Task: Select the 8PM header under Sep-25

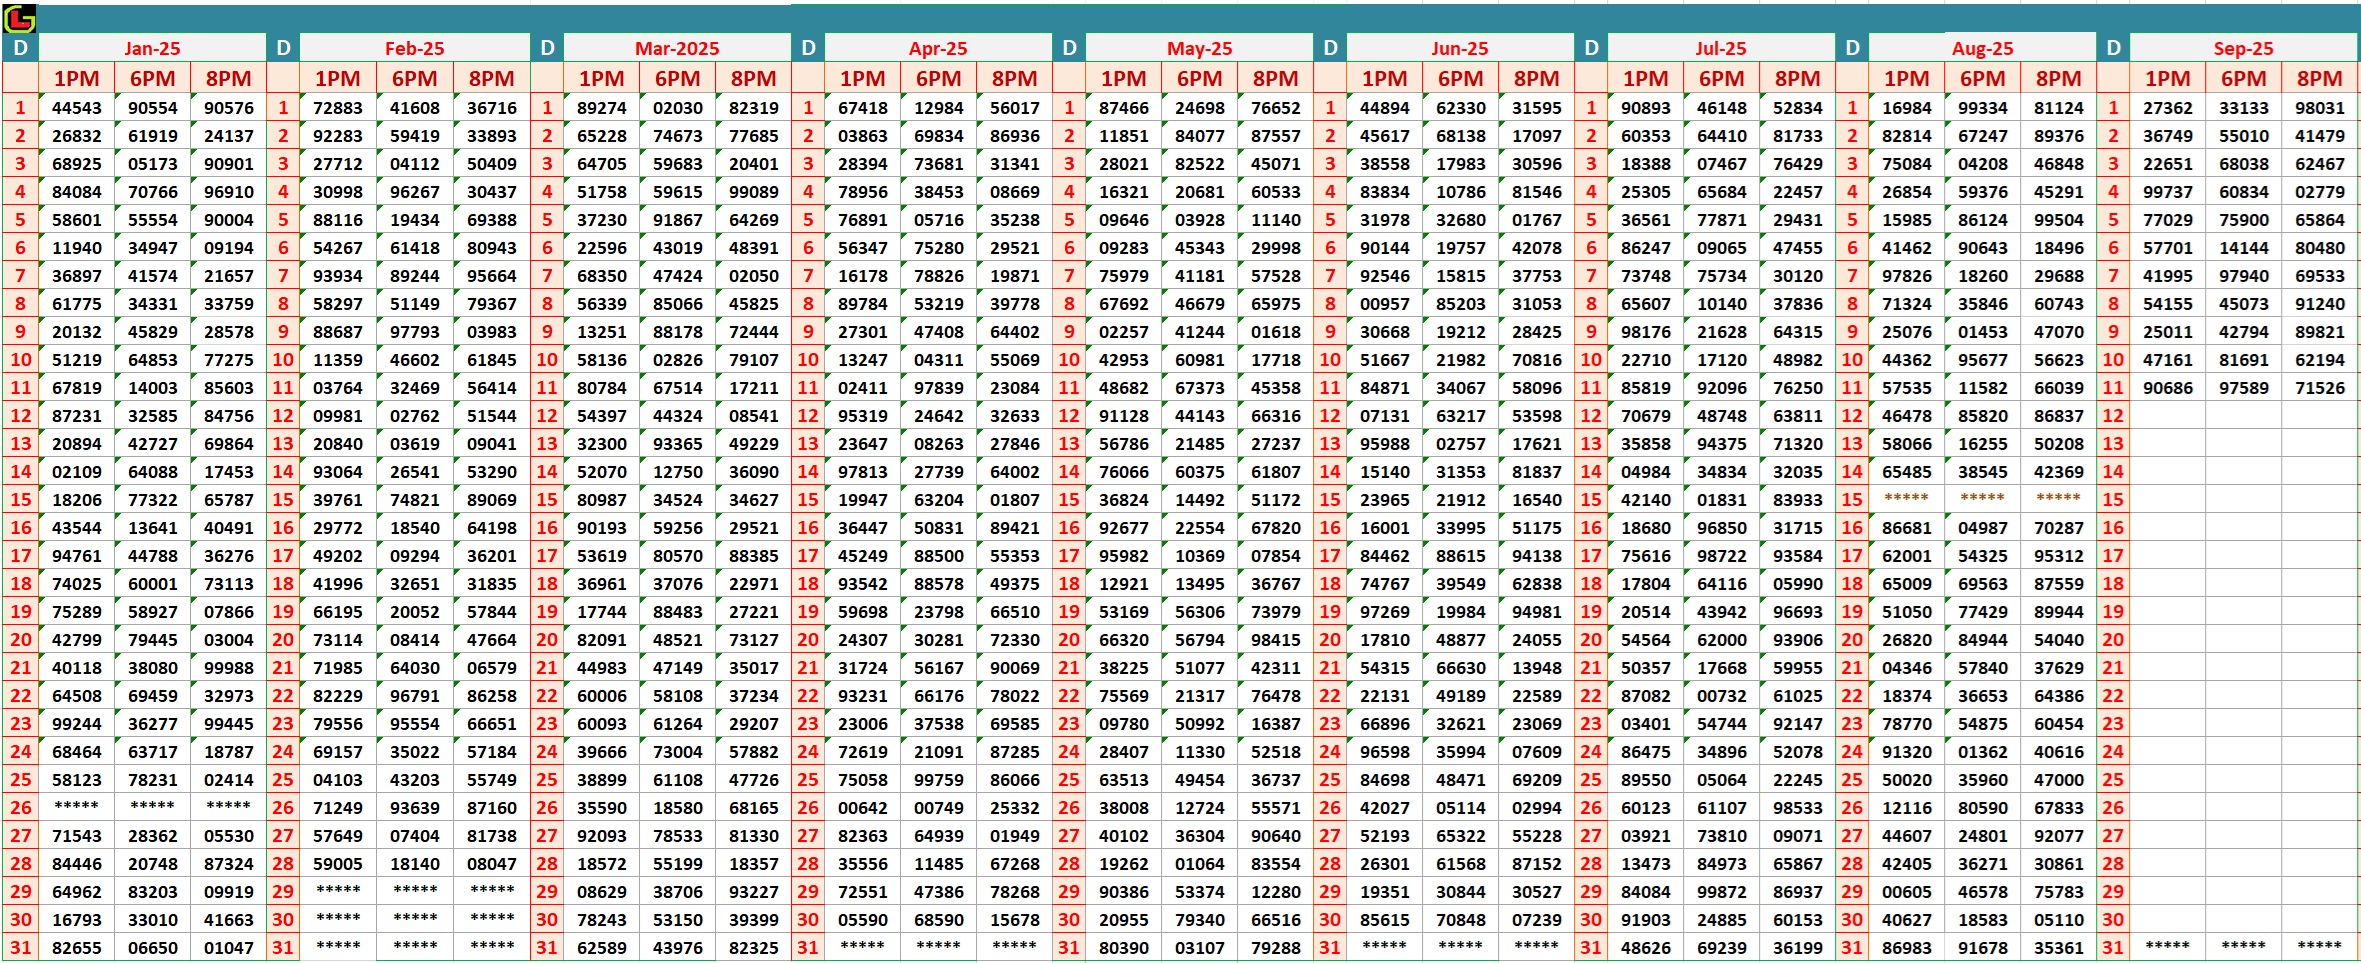Action: point(2319,79)
